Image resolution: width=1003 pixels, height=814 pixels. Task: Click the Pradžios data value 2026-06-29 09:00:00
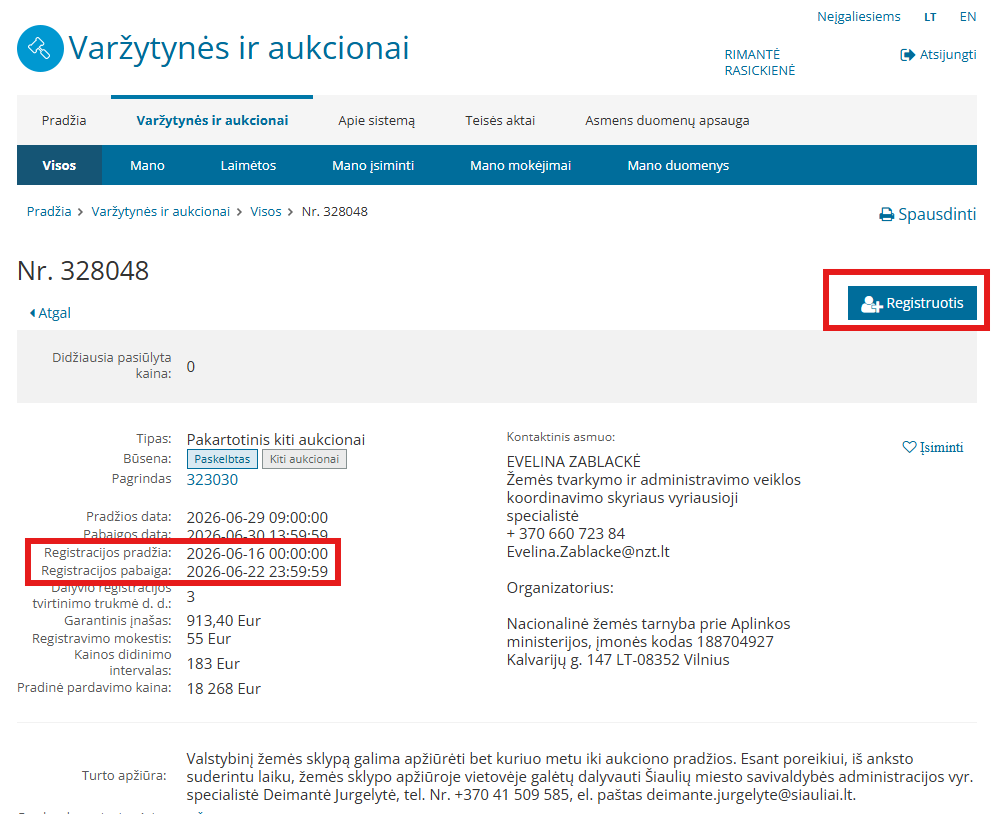(x=257, y=518)
